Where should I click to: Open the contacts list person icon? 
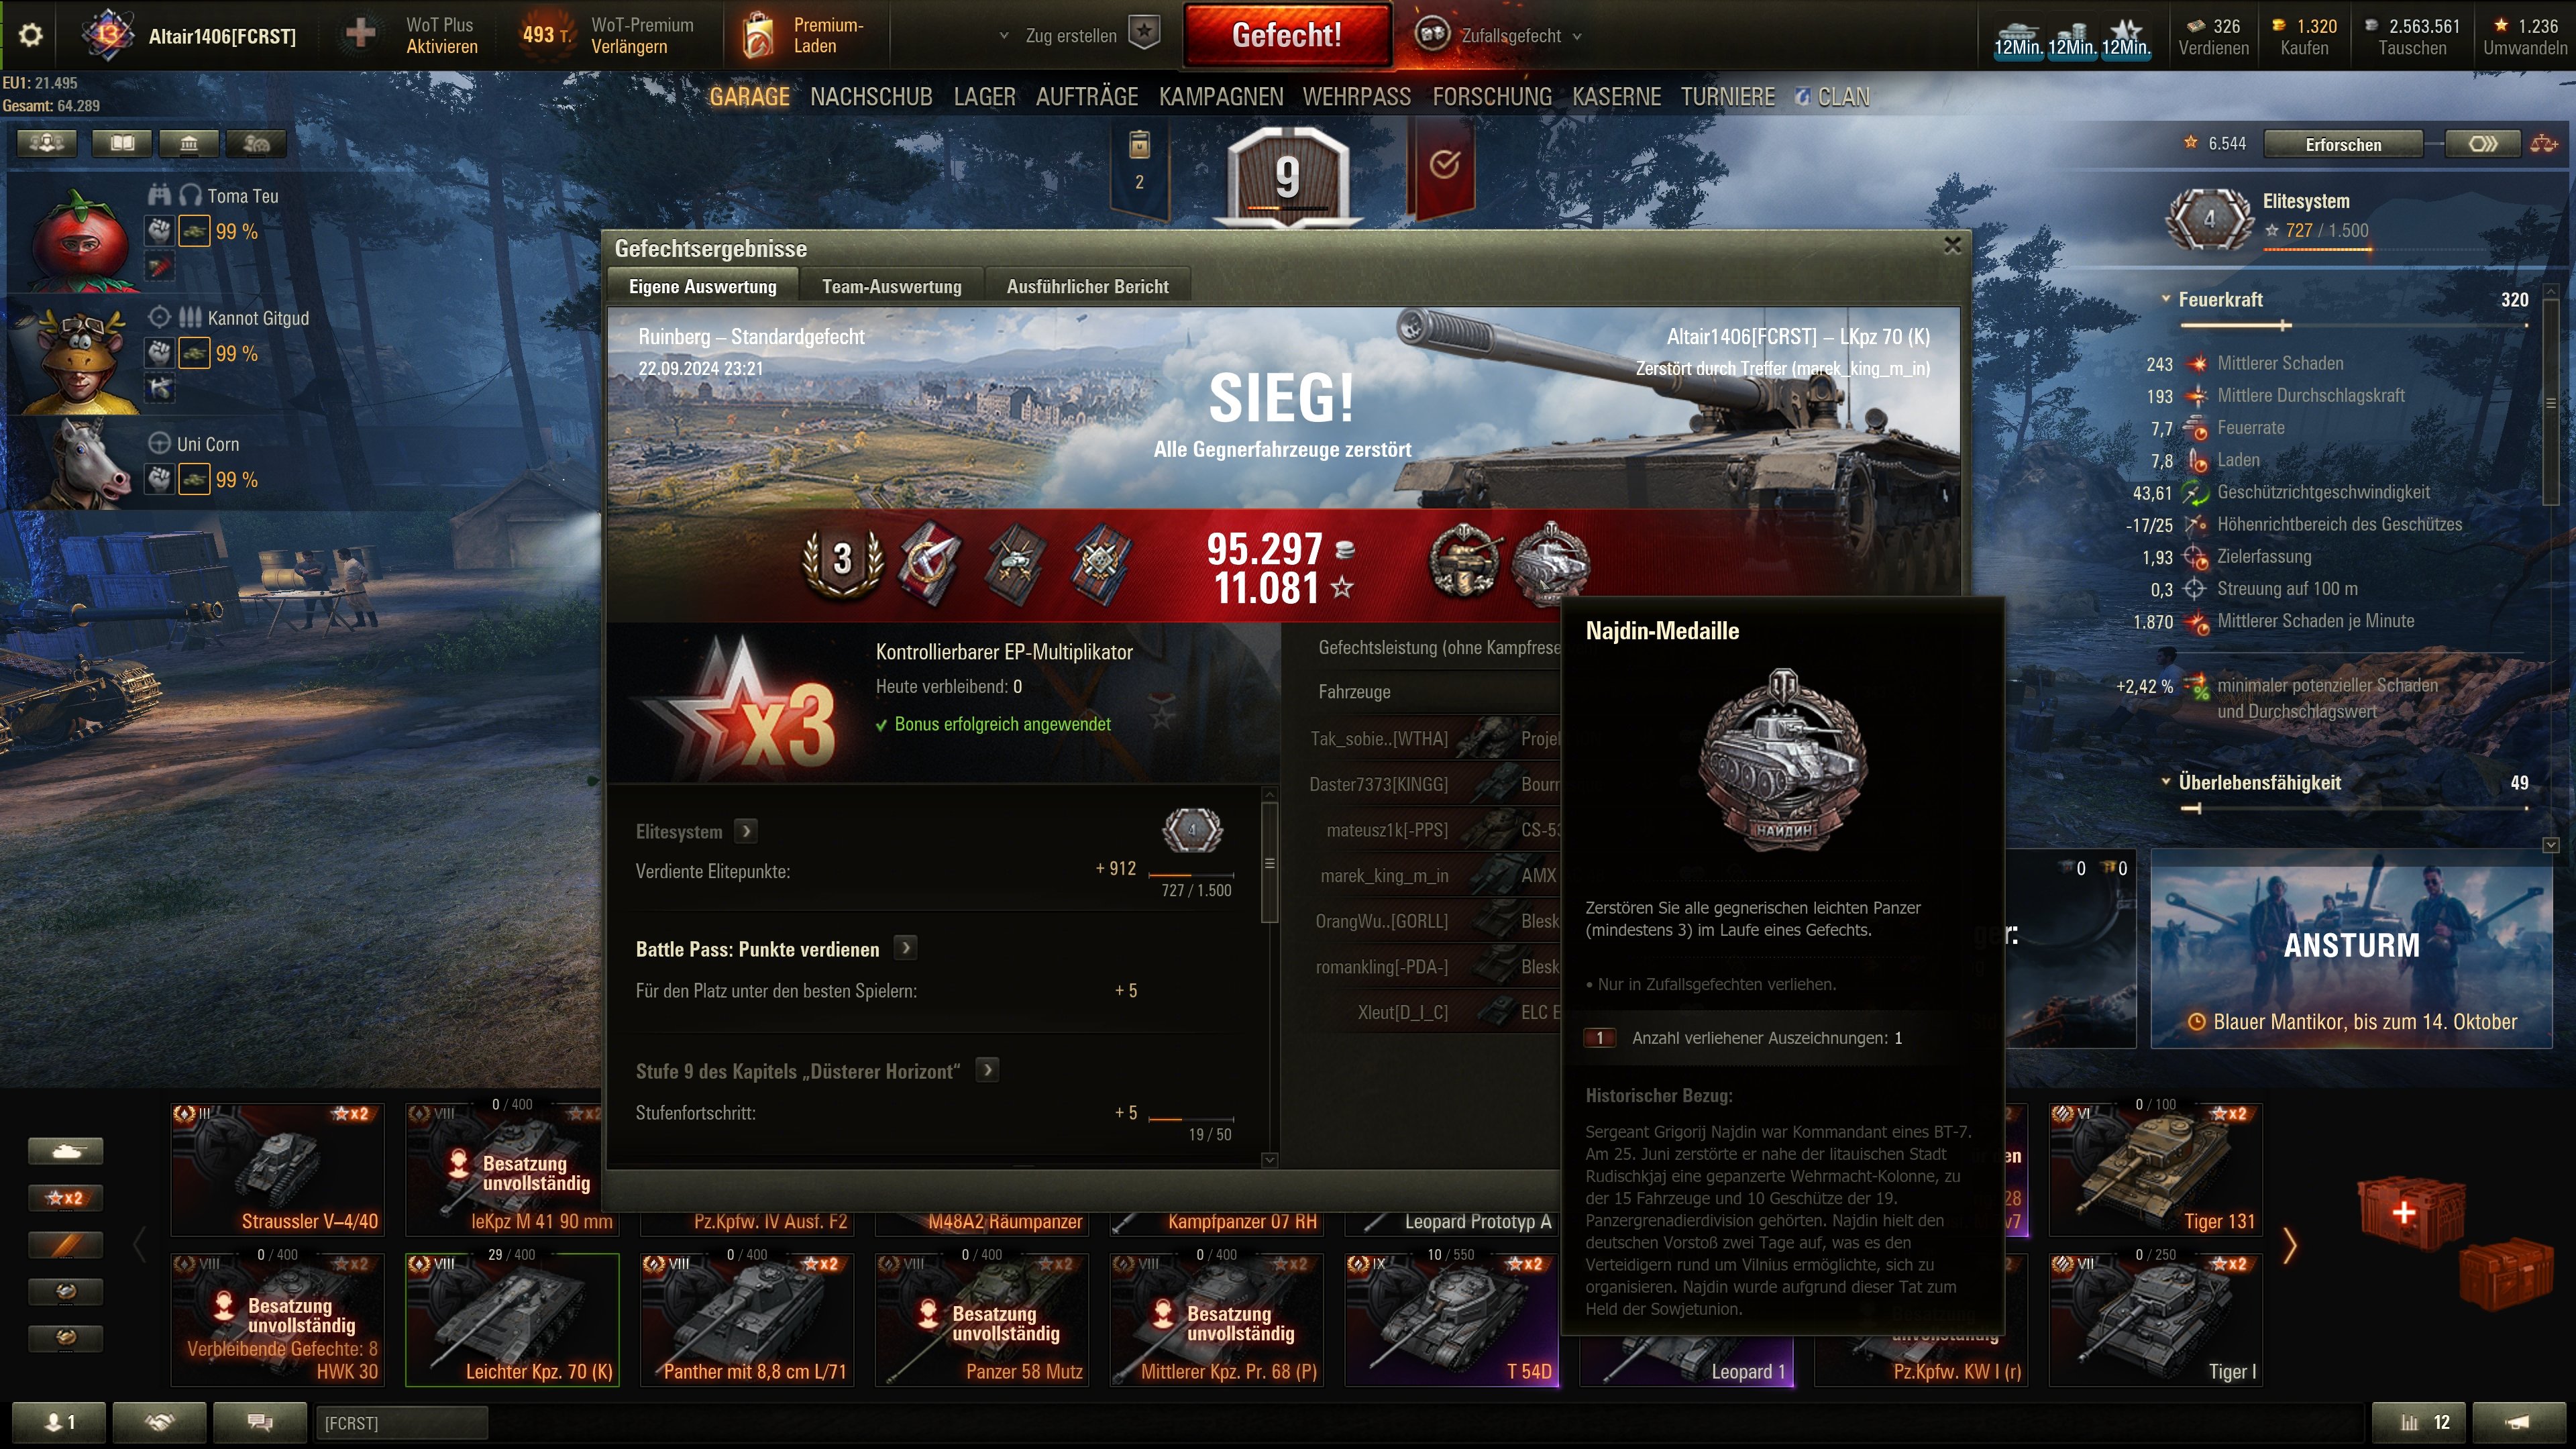tap(59, 1422)
